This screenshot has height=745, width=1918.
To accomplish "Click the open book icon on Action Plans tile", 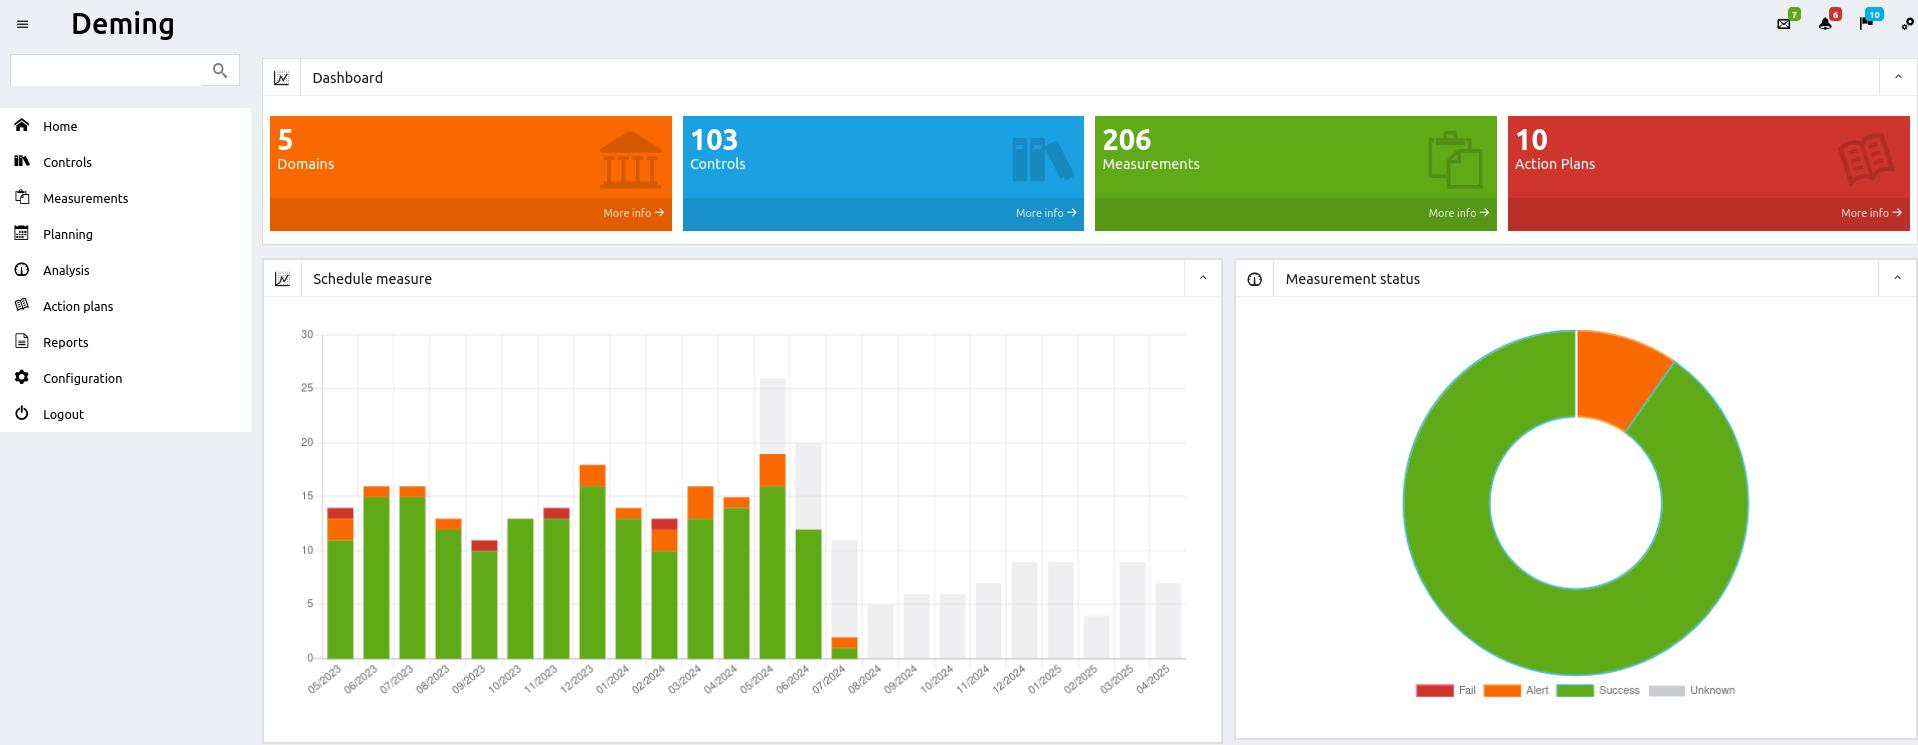I will click(x=1867, y=159).
